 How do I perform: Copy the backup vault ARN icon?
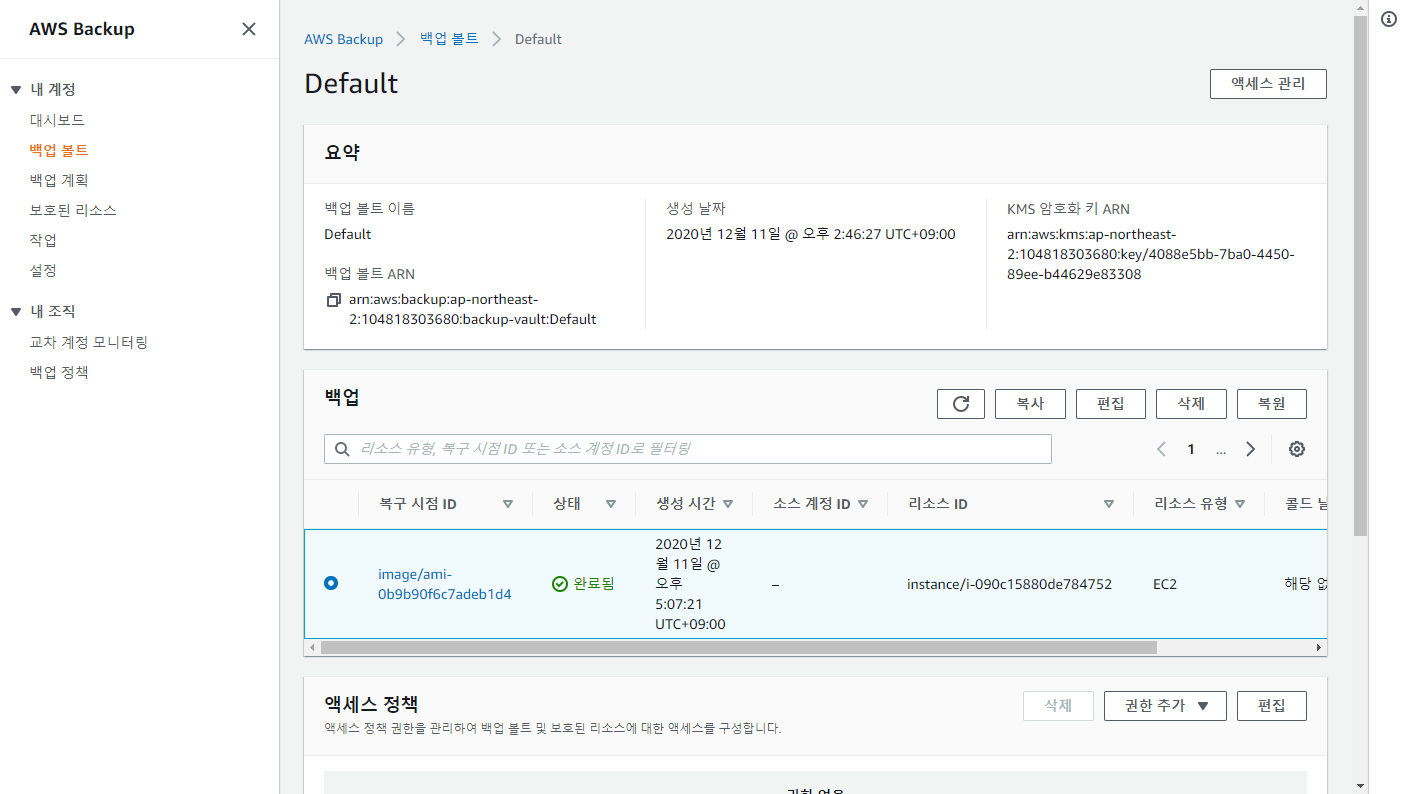334,300
